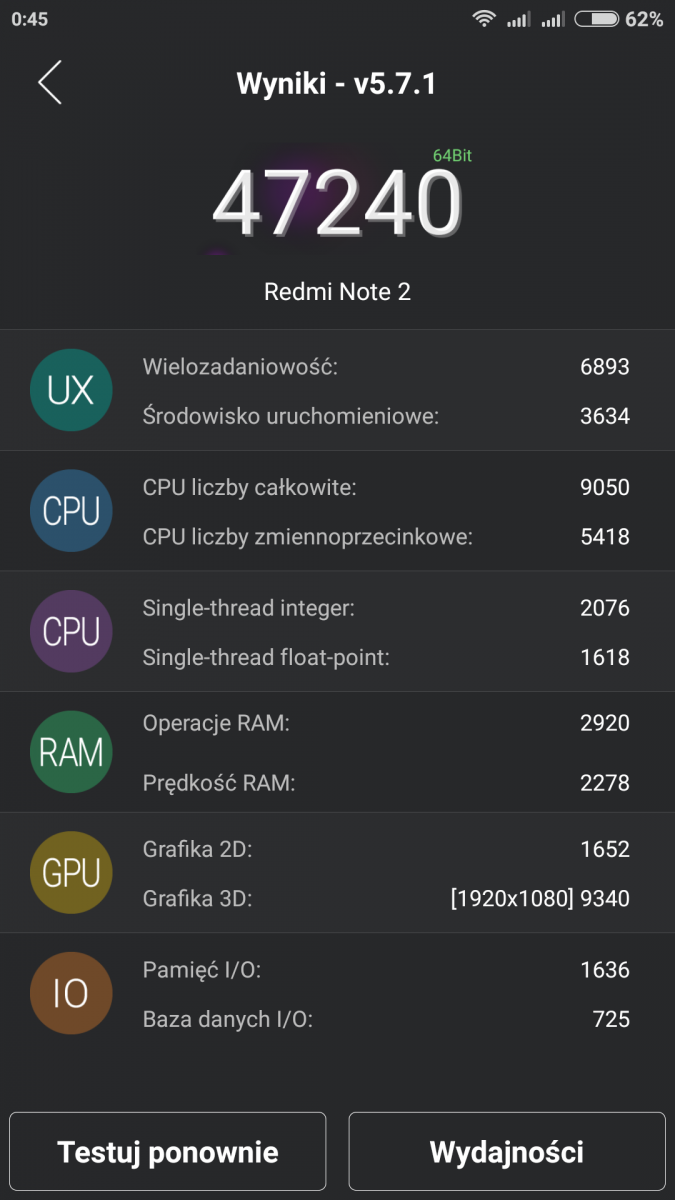
Task: Tap the Wyniki - v5.7.1 title
Action: click(x=336, y=84)
